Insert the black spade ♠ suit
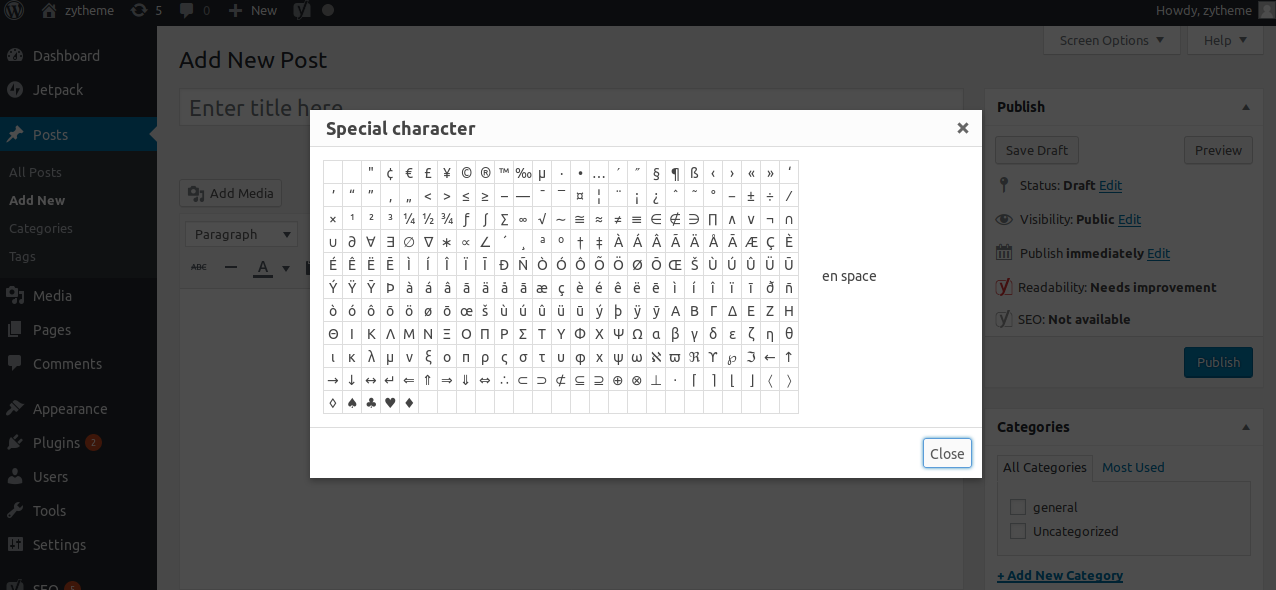 pos(352,403)
